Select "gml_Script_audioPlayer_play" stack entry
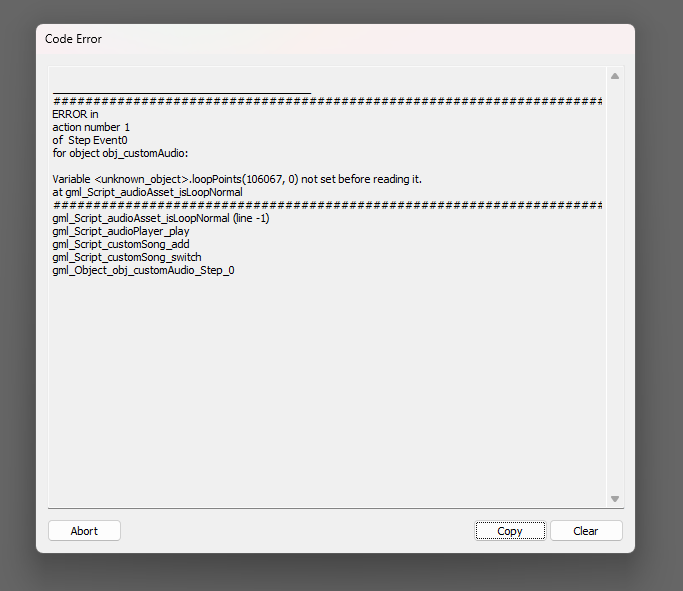Image resolution: width=683 pixels, height=591 pixels. coord(121,231)
